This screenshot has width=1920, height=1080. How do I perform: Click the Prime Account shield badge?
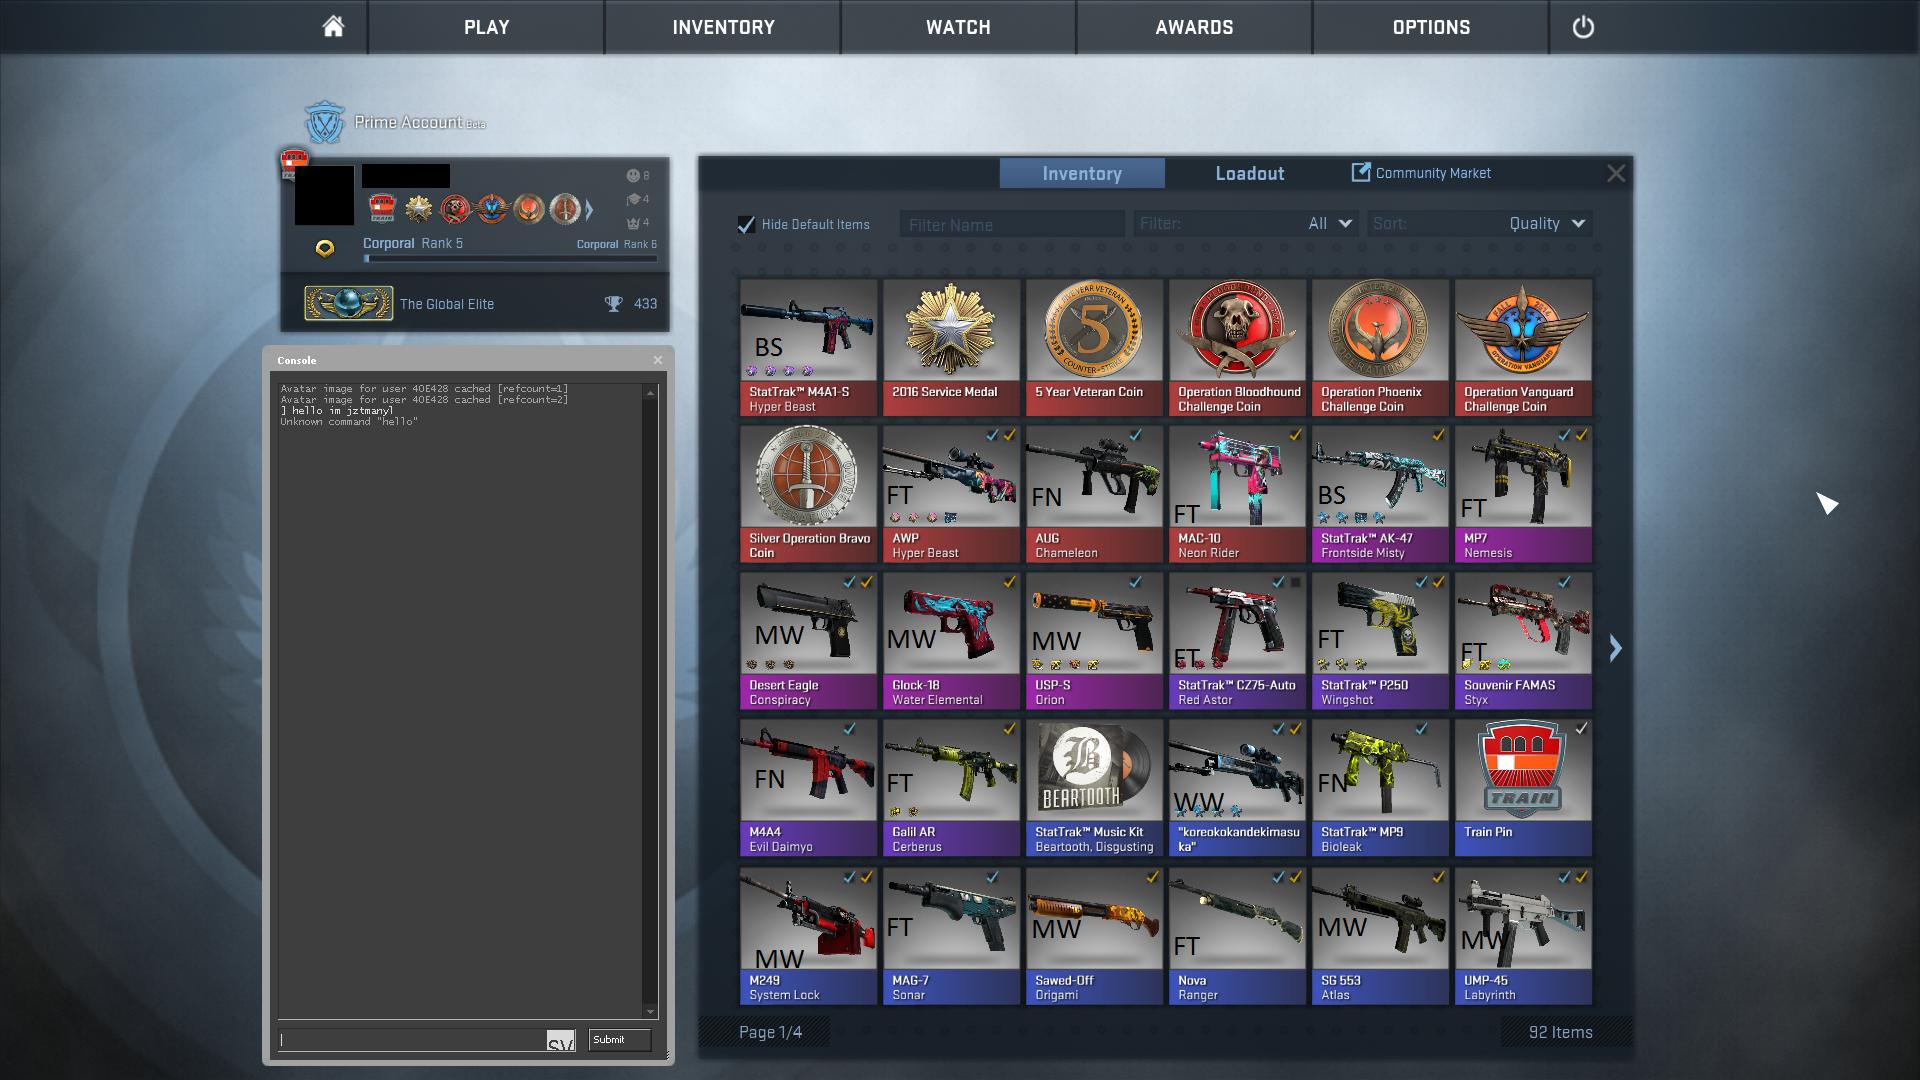tap(324, 123)
